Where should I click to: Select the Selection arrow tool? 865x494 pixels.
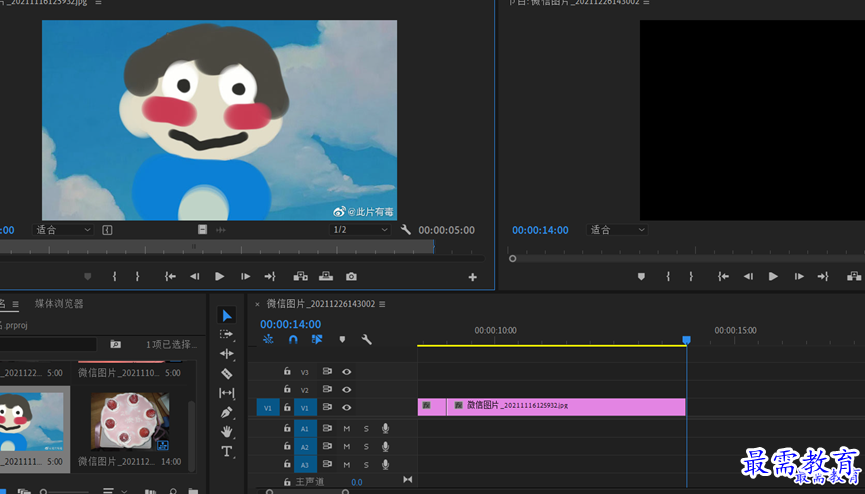pyautogui.click(x=226, y=315)
